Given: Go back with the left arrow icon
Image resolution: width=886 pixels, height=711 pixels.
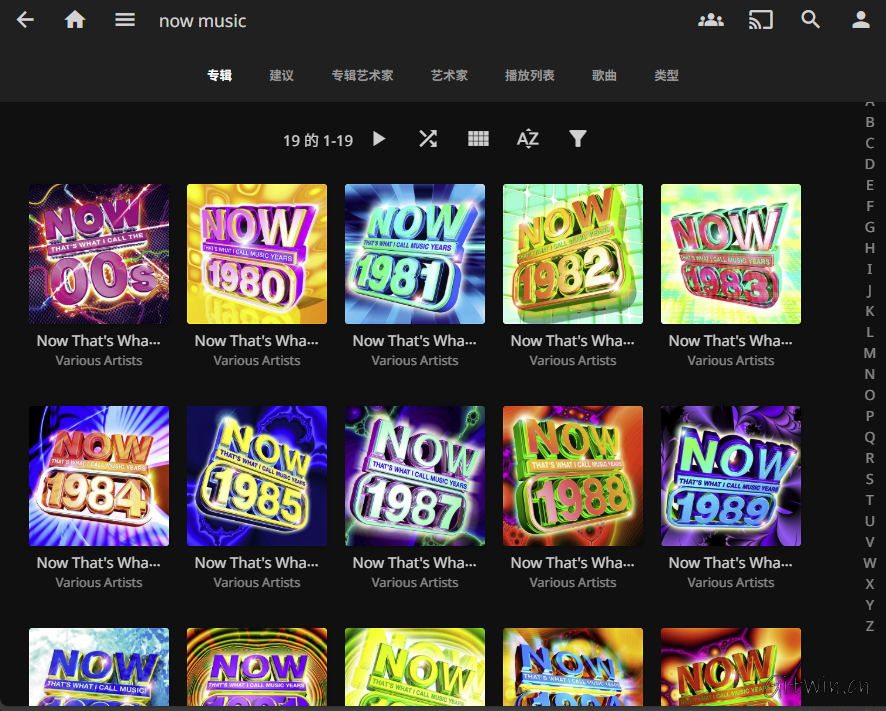Looking at the screenshot, I should pos(25,20).
